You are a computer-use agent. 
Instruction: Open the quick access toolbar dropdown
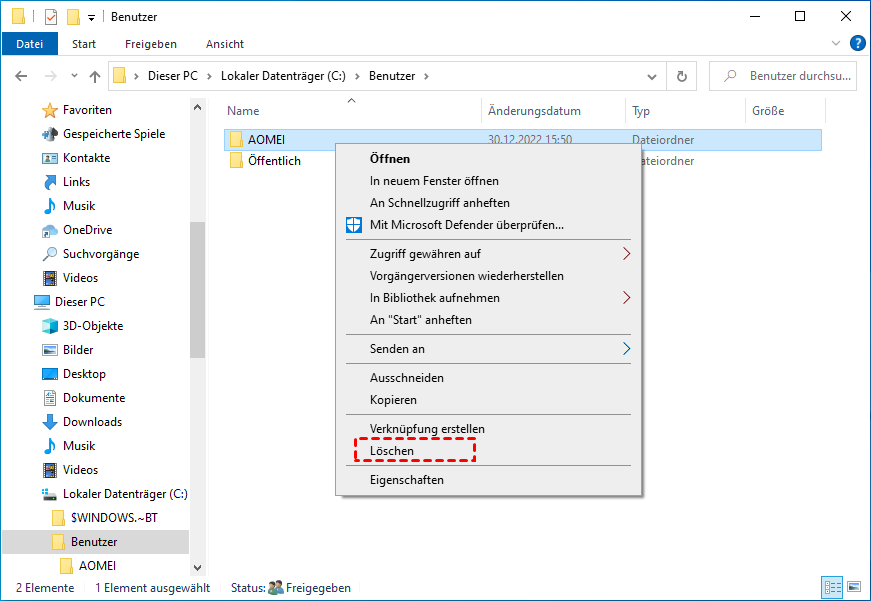(x=91, y=18)
